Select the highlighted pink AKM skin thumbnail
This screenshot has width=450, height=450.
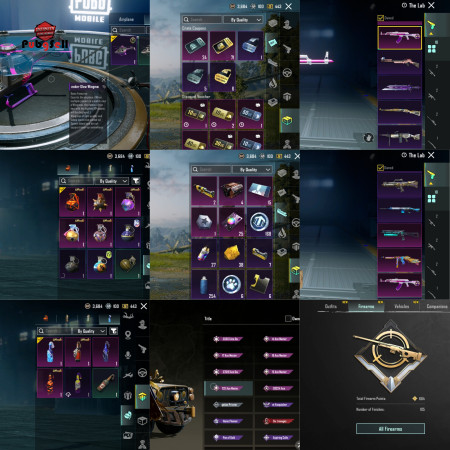[399, 38]
